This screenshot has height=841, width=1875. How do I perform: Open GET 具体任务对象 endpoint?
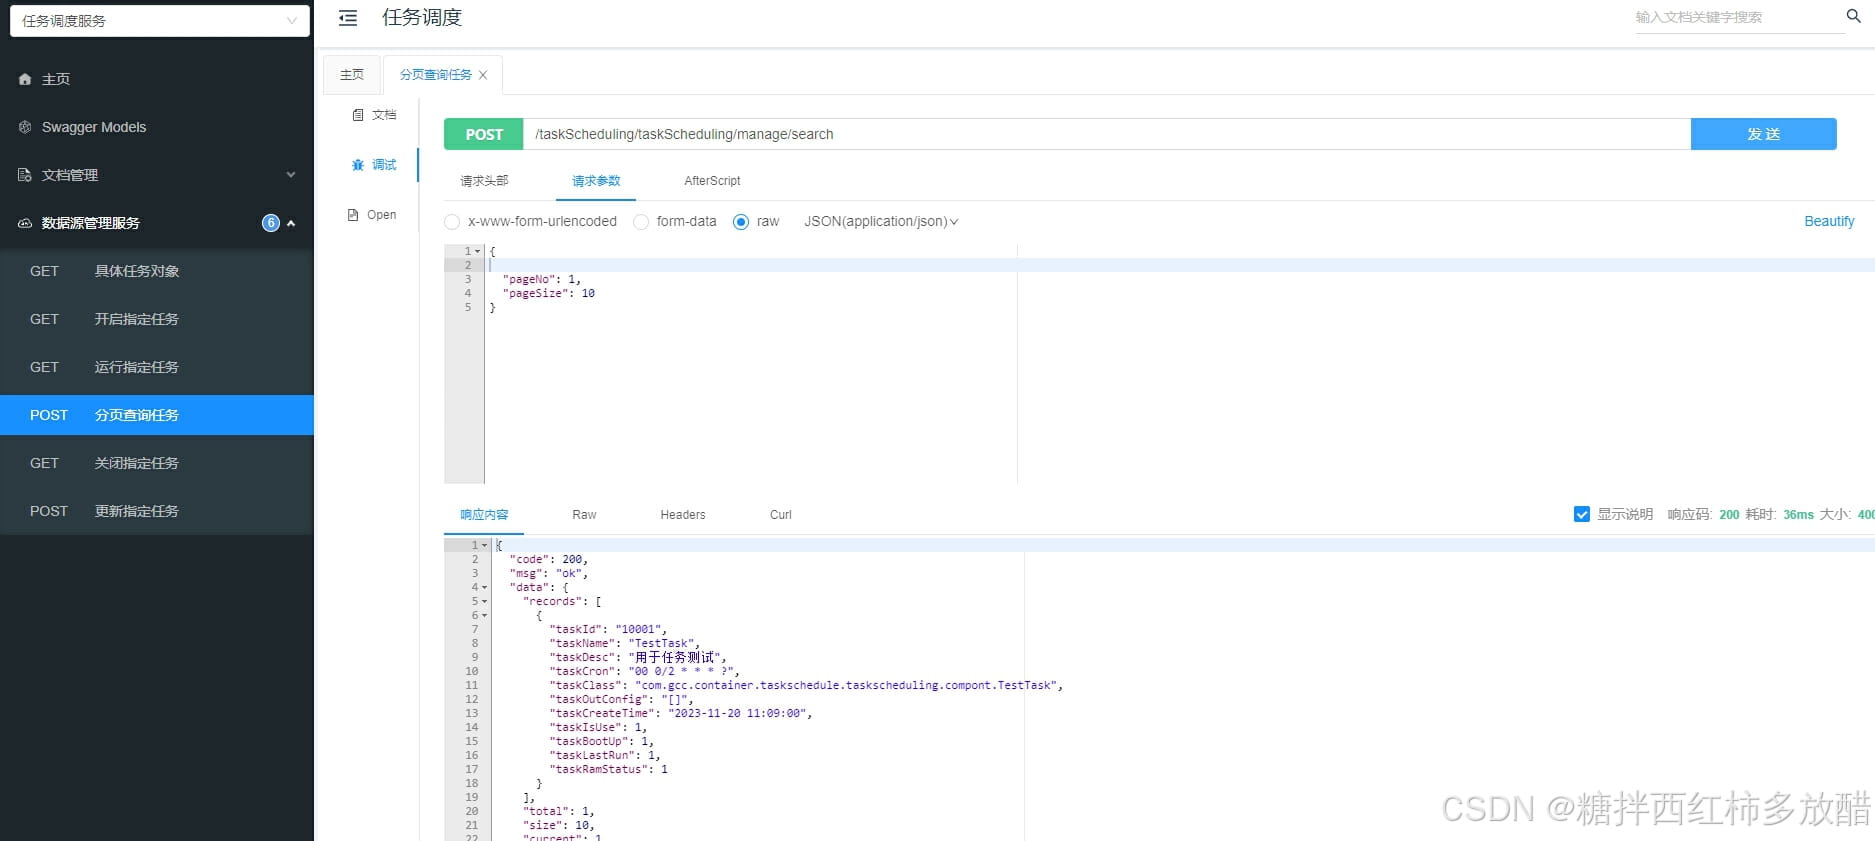(157, 271)
